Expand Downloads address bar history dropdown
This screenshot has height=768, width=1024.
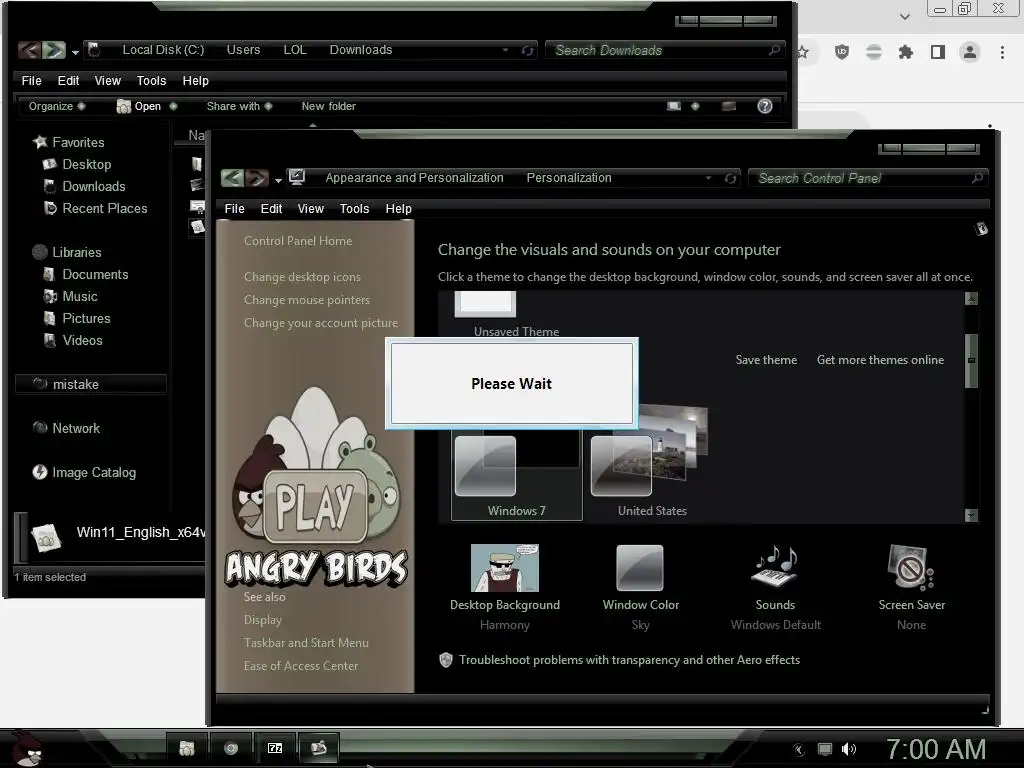coord(505,50)
